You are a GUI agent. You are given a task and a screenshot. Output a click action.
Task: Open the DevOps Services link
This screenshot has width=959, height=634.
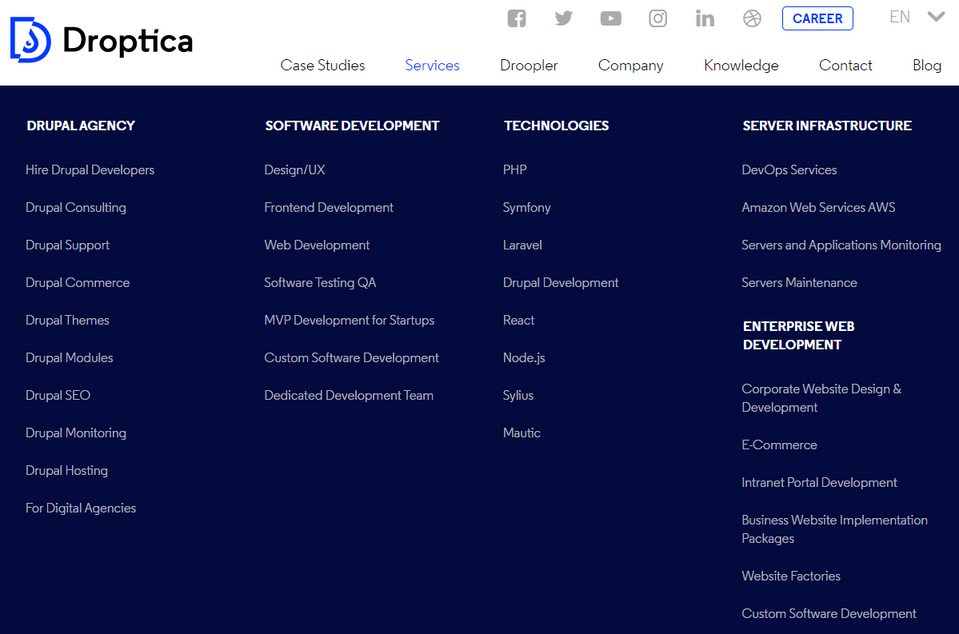(789, 170)
